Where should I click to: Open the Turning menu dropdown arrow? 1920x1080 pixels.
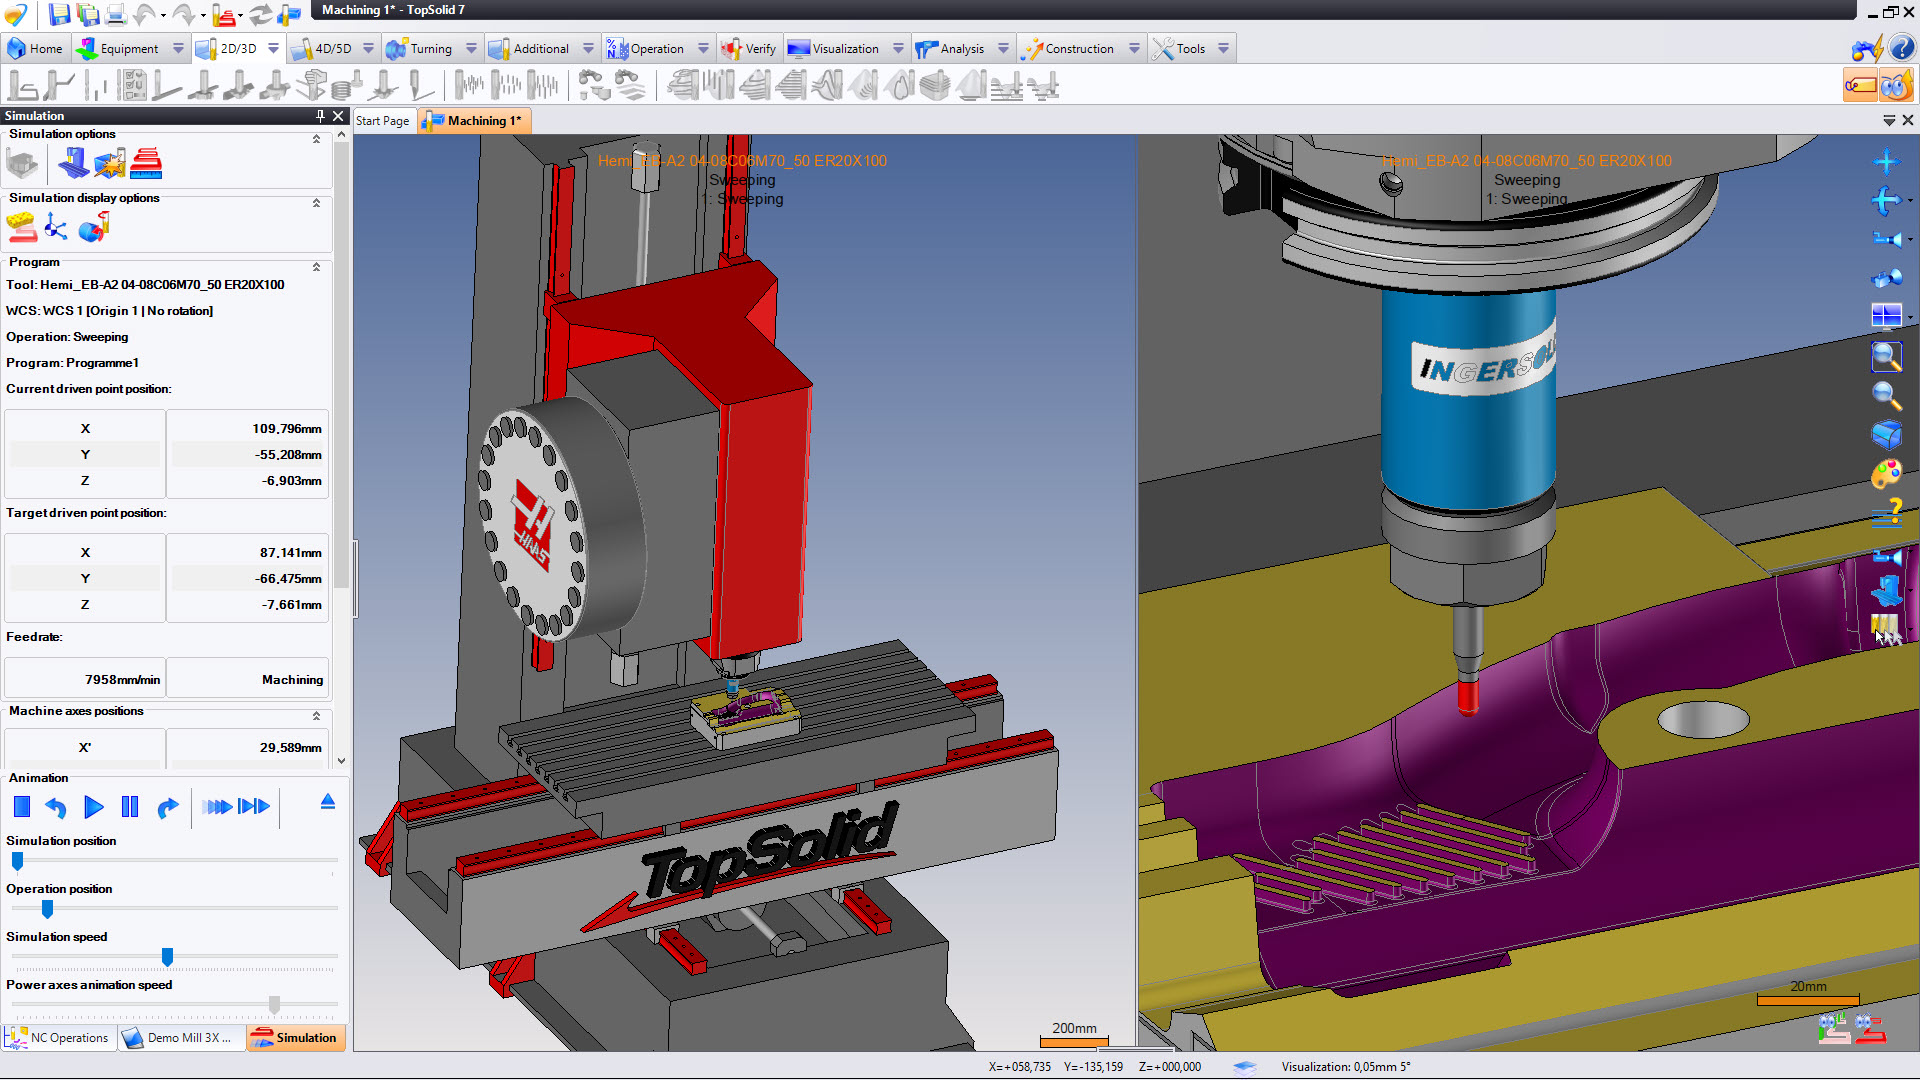click(471, 48)
